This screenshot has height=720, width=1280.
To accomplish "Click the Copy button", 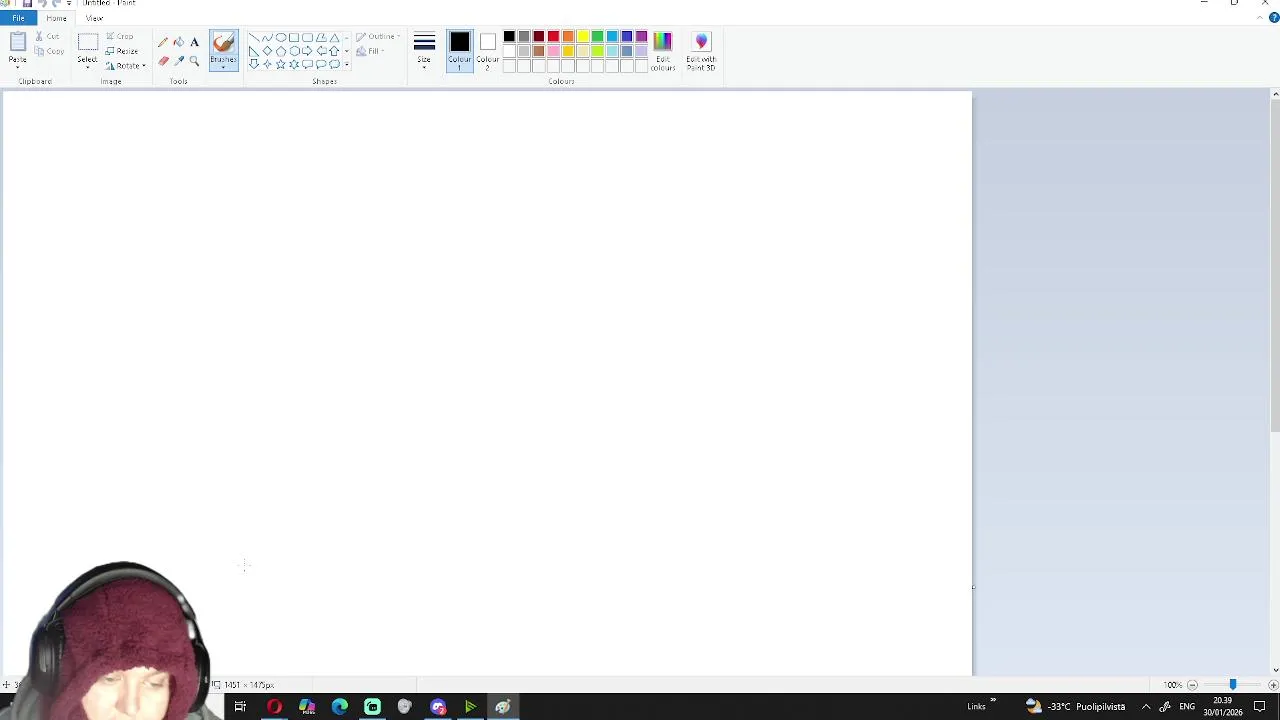I will point(49,51).
